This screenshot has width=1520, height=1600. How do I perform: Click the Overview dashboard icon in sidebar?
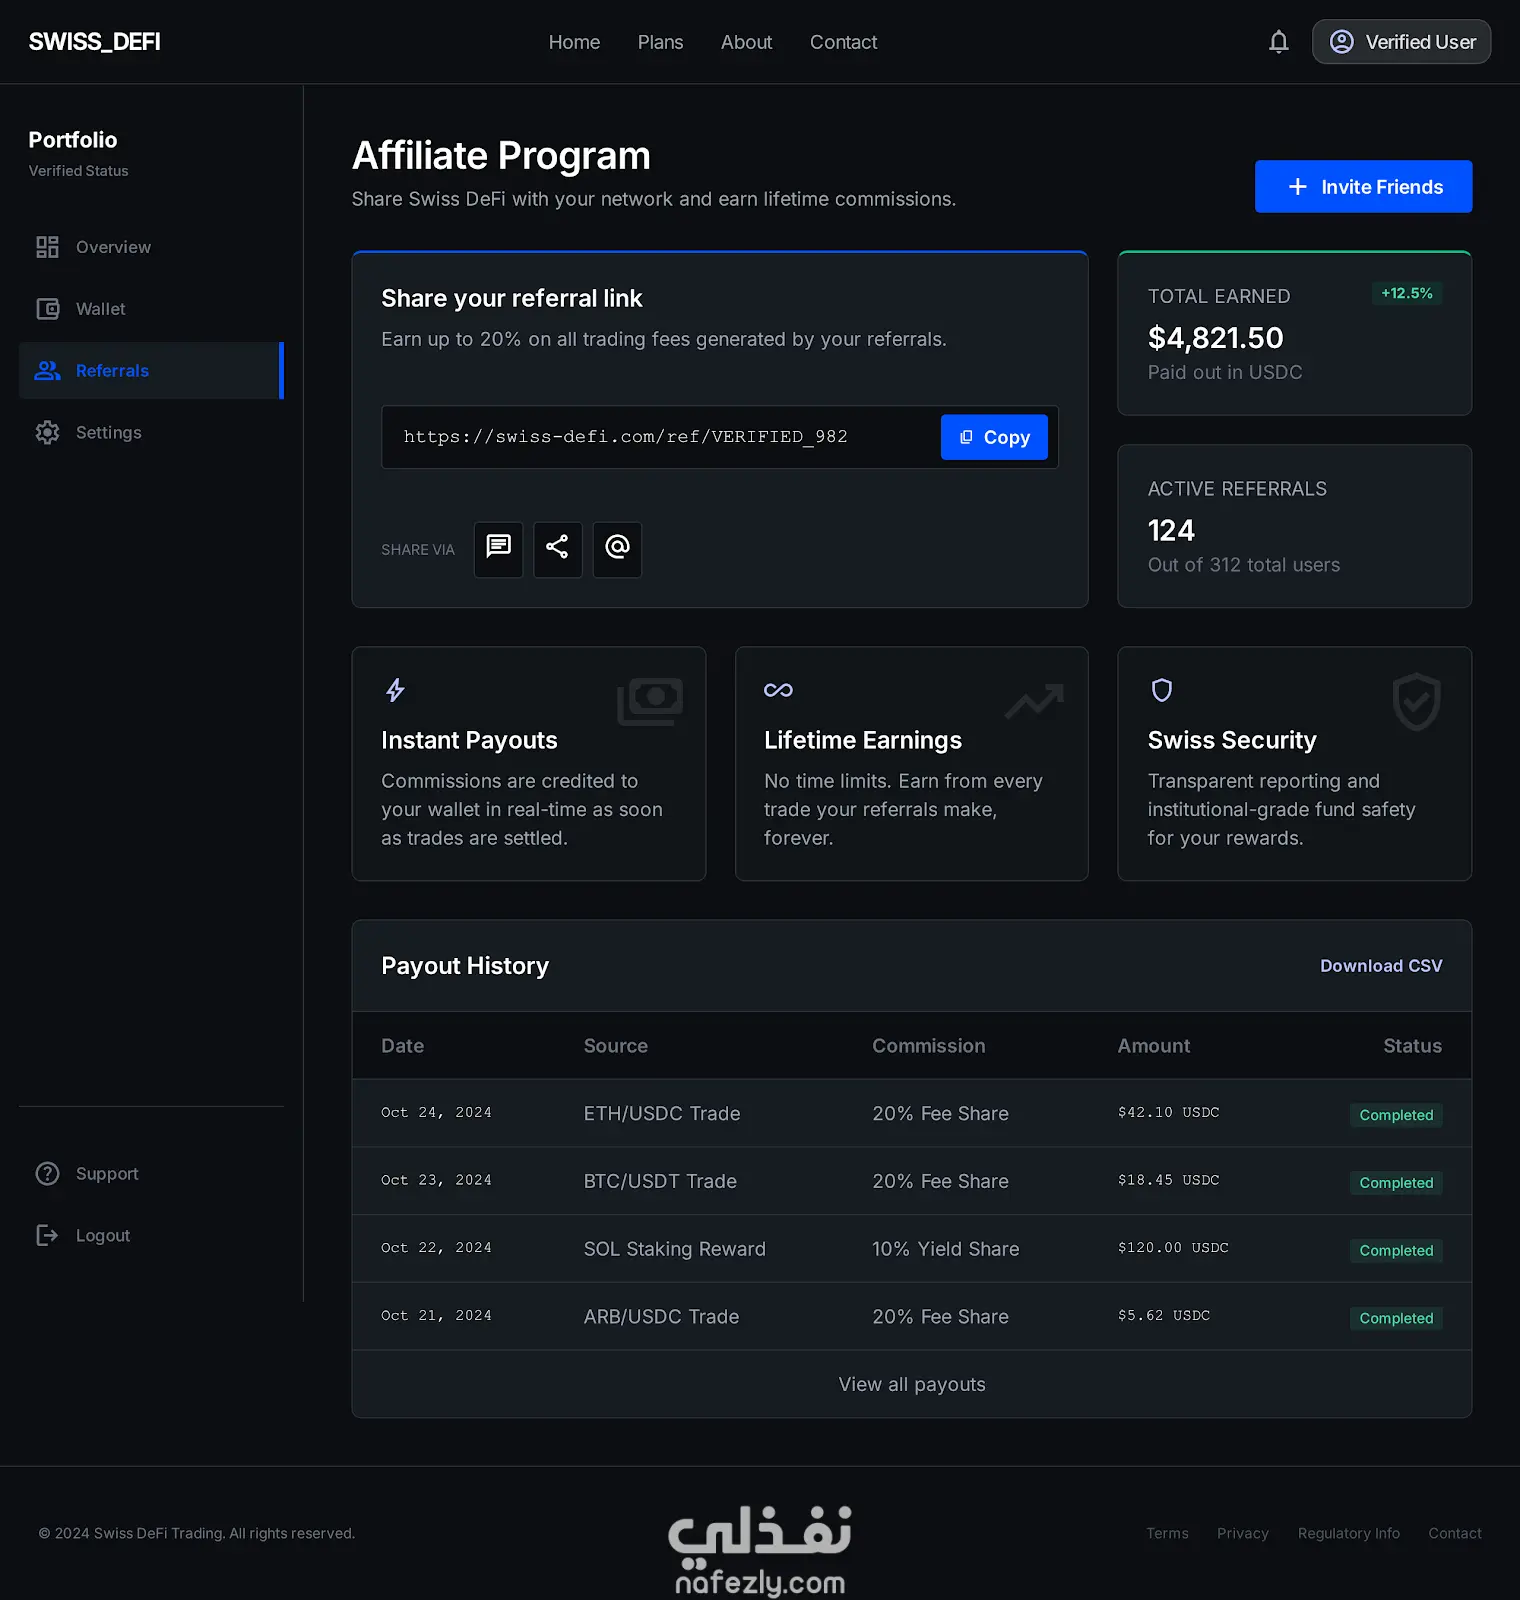click(x=47, y=247)
